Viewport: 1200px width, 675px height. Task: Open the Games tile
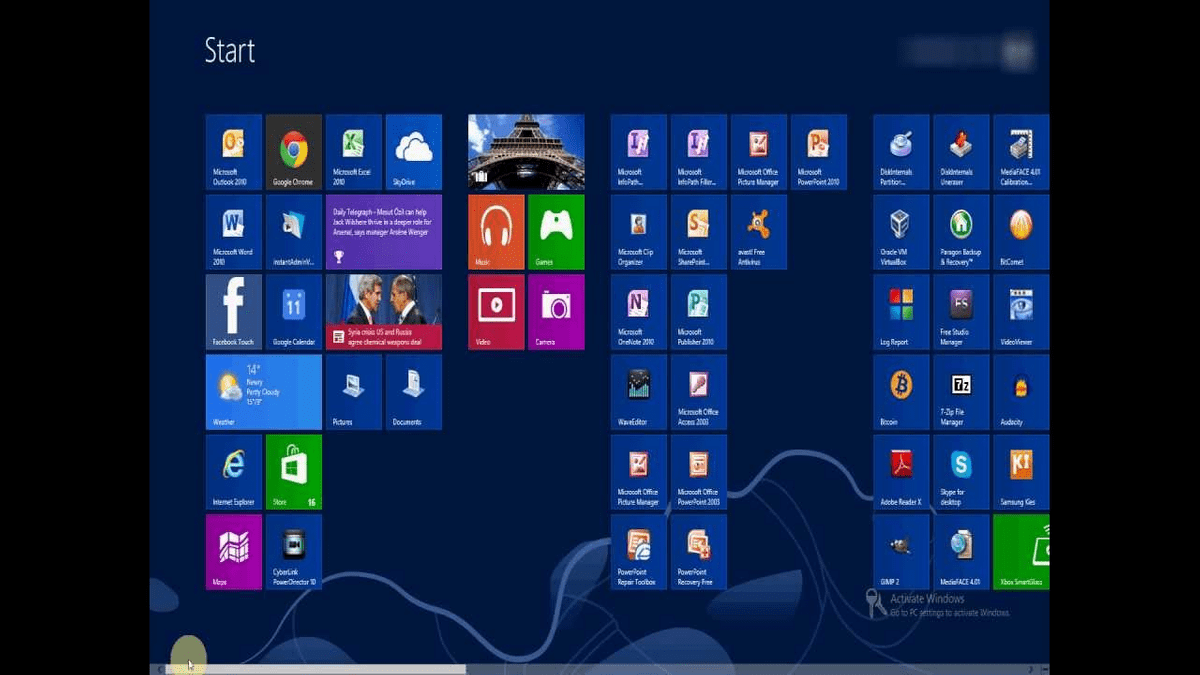[x=556, y=232]
